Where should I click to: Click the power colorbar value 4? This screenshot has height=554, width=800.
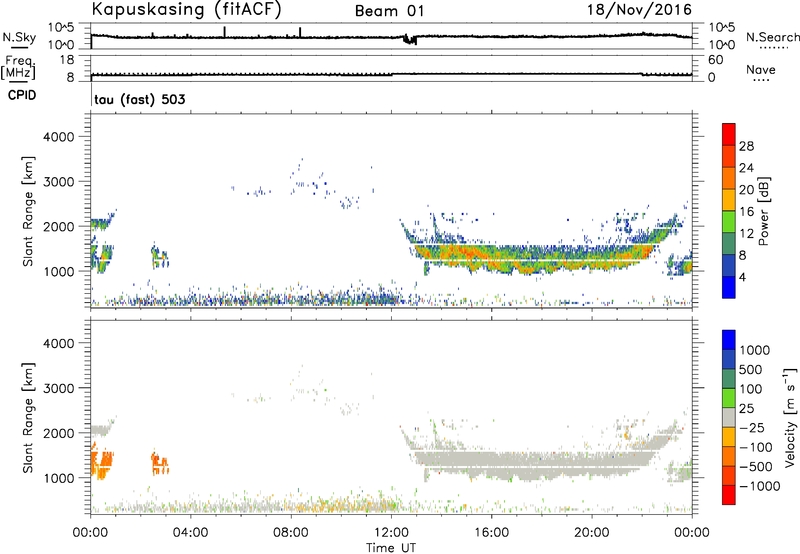(742, 277)
